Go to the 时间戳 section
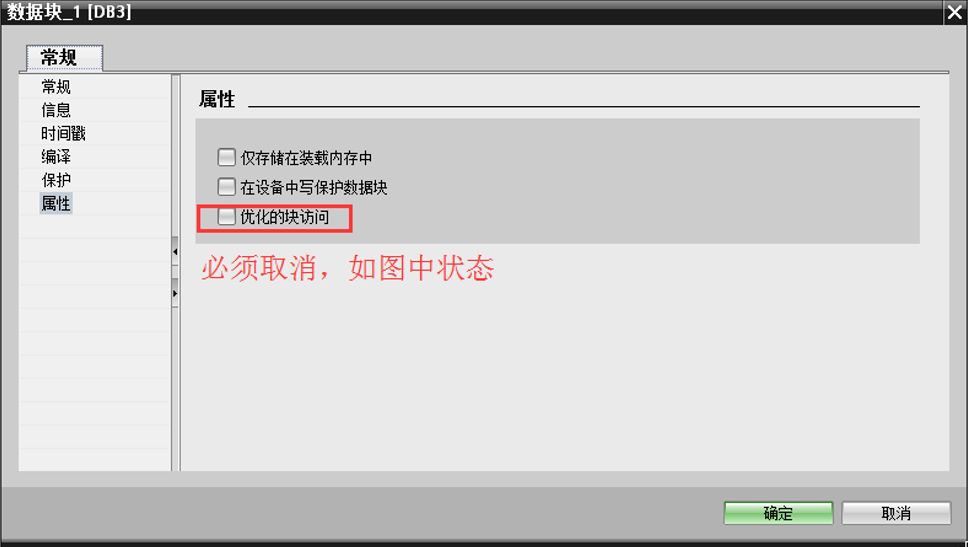 (64, 133)
